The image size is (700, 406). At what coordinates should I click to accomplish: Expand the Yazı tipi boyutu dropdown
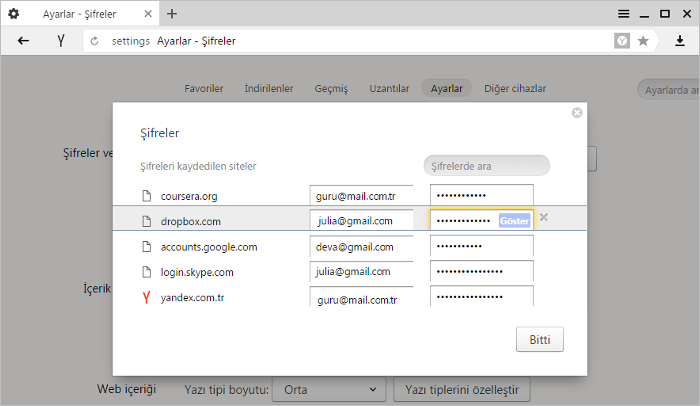point(329,389)
